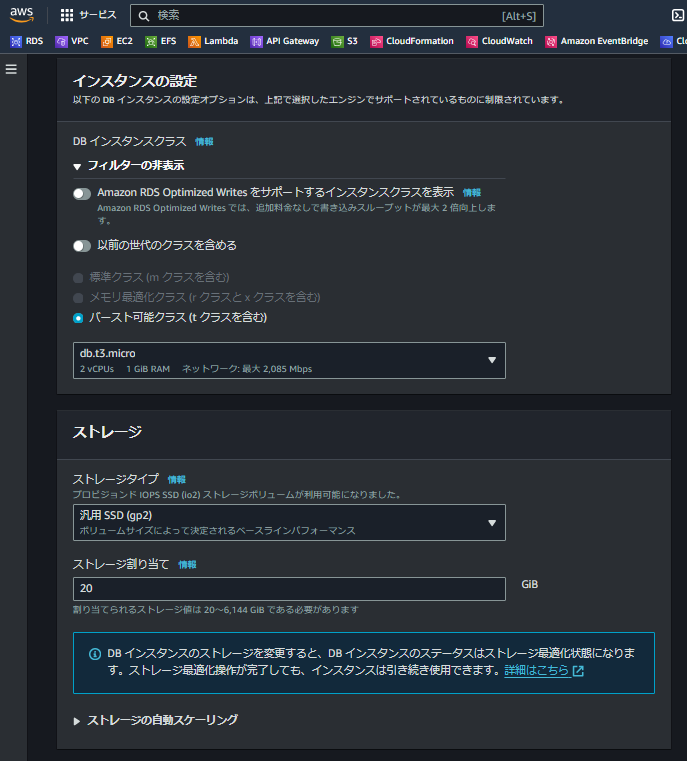Open the CloudWatch shortcut icon
This screenshot has width=687, height=761.
472,42
